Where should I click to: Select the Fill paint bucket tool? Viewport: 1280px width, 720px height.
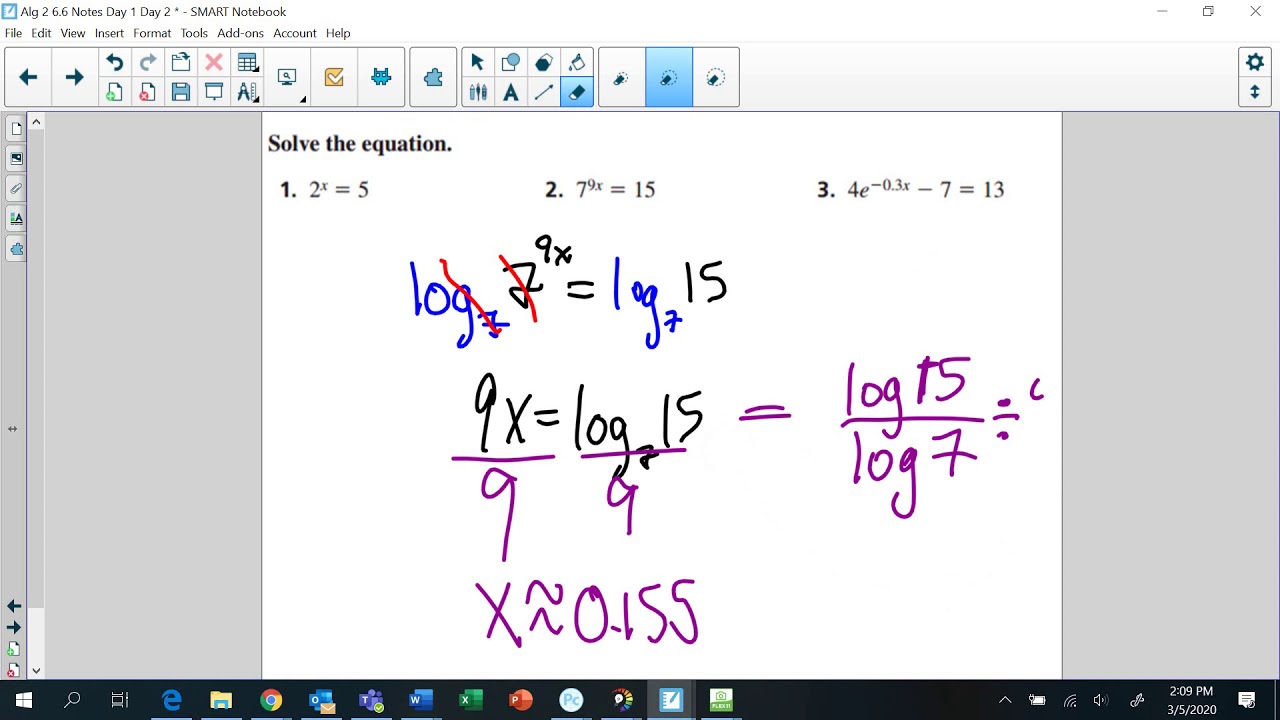[576, 63]
